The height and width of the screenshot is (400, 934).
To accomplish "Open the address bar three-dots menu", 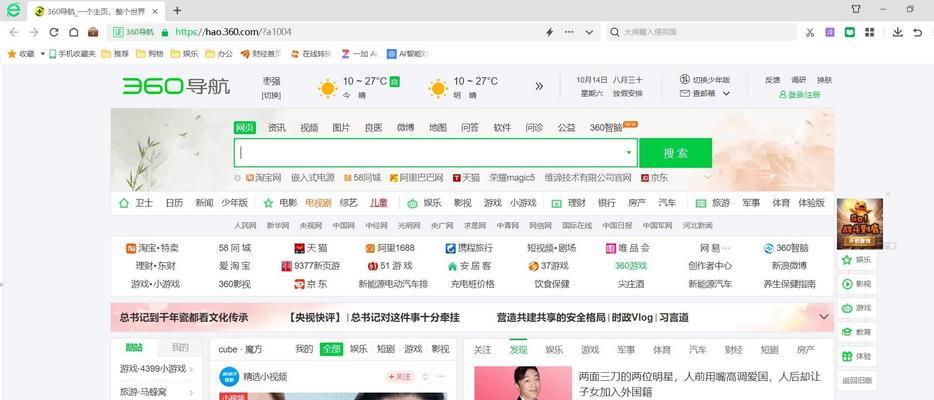I will (569, 32).
